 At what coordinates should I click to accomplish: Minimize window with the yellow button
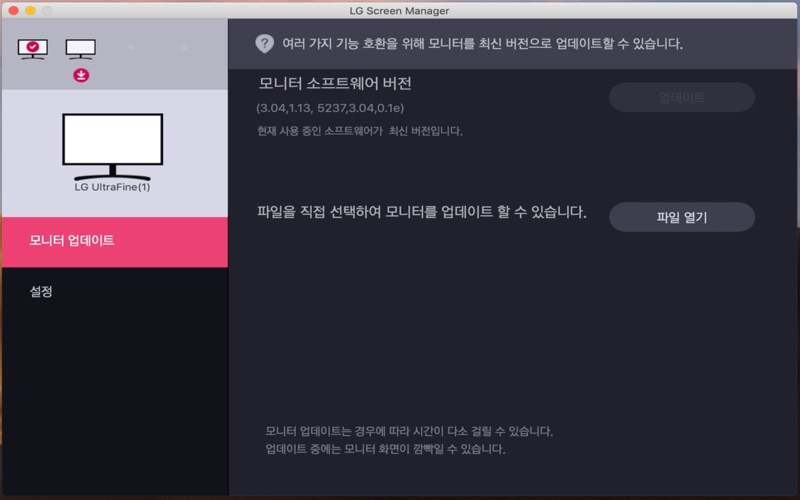[31, 10]
